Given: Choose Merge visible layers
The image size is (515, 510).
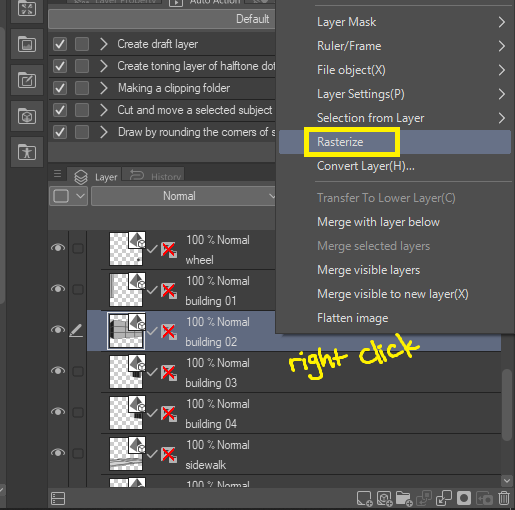Looking at the screenshot, I should point(395,270).
